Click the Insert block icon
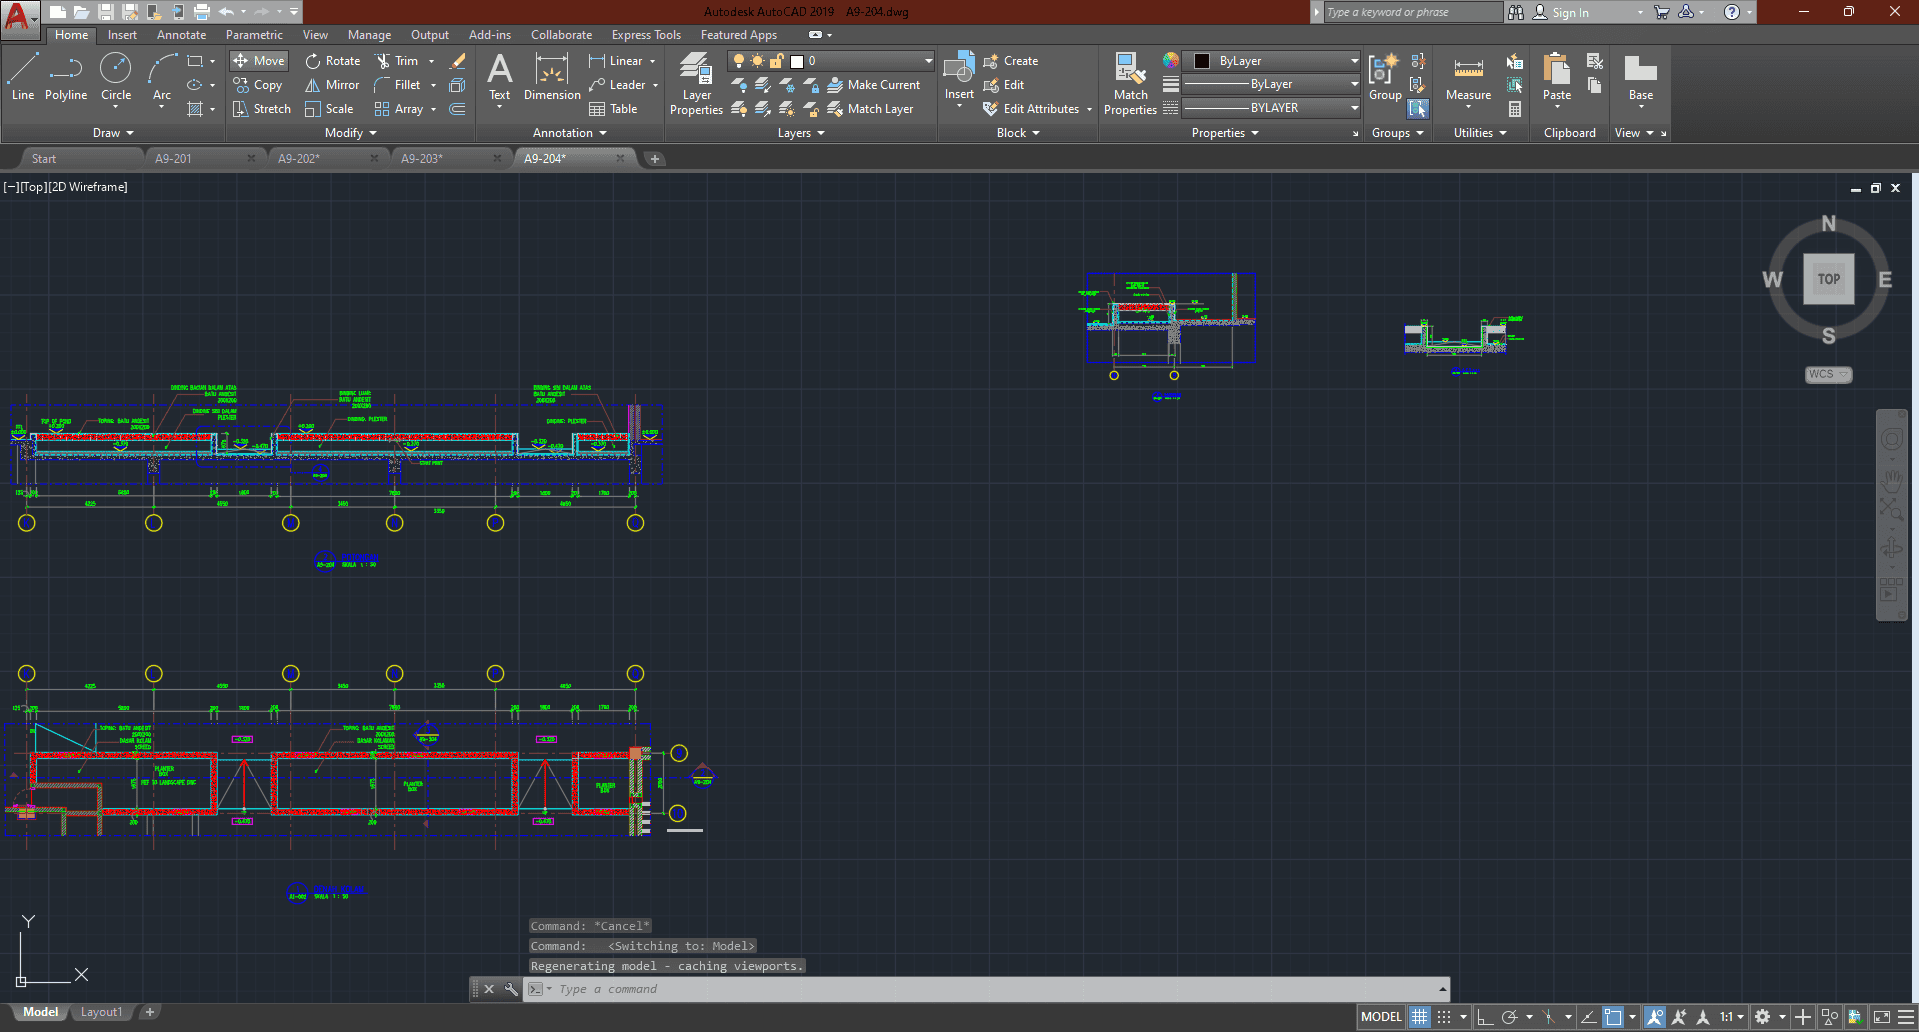The image size is (1919, 1032). [959, 76]
